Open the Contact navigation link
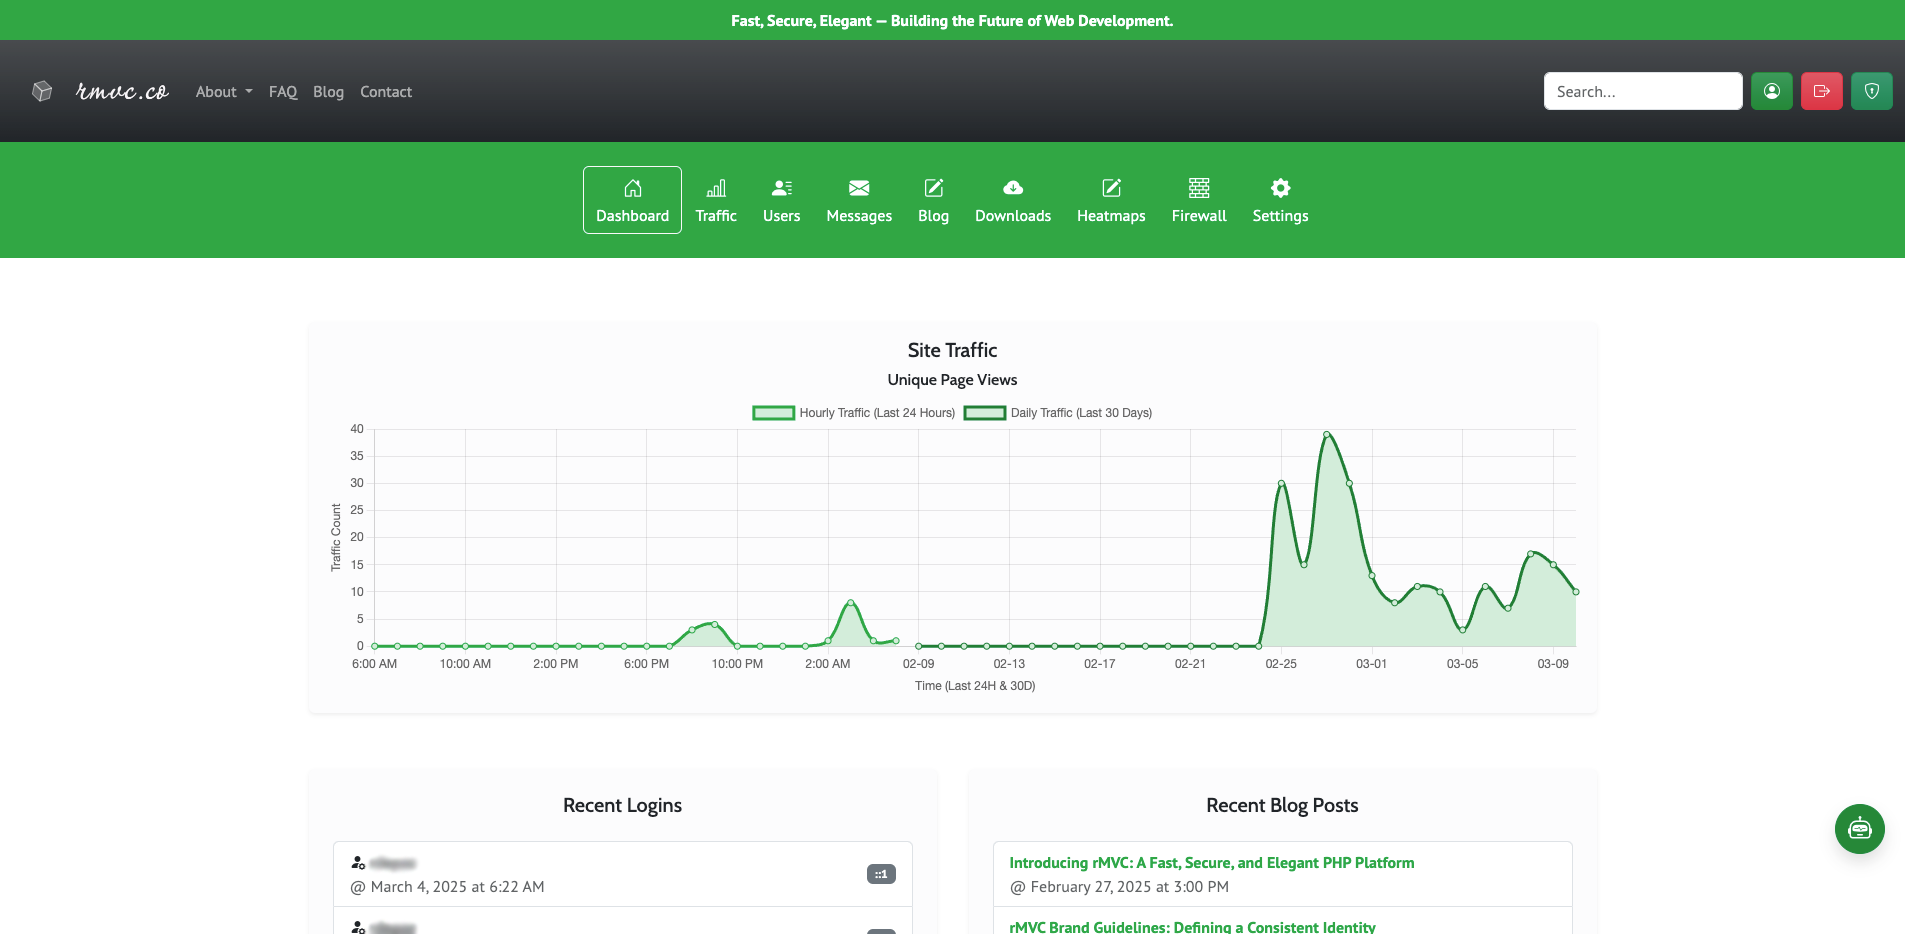The image size is (1905, 934). click(x=385, y=92)
